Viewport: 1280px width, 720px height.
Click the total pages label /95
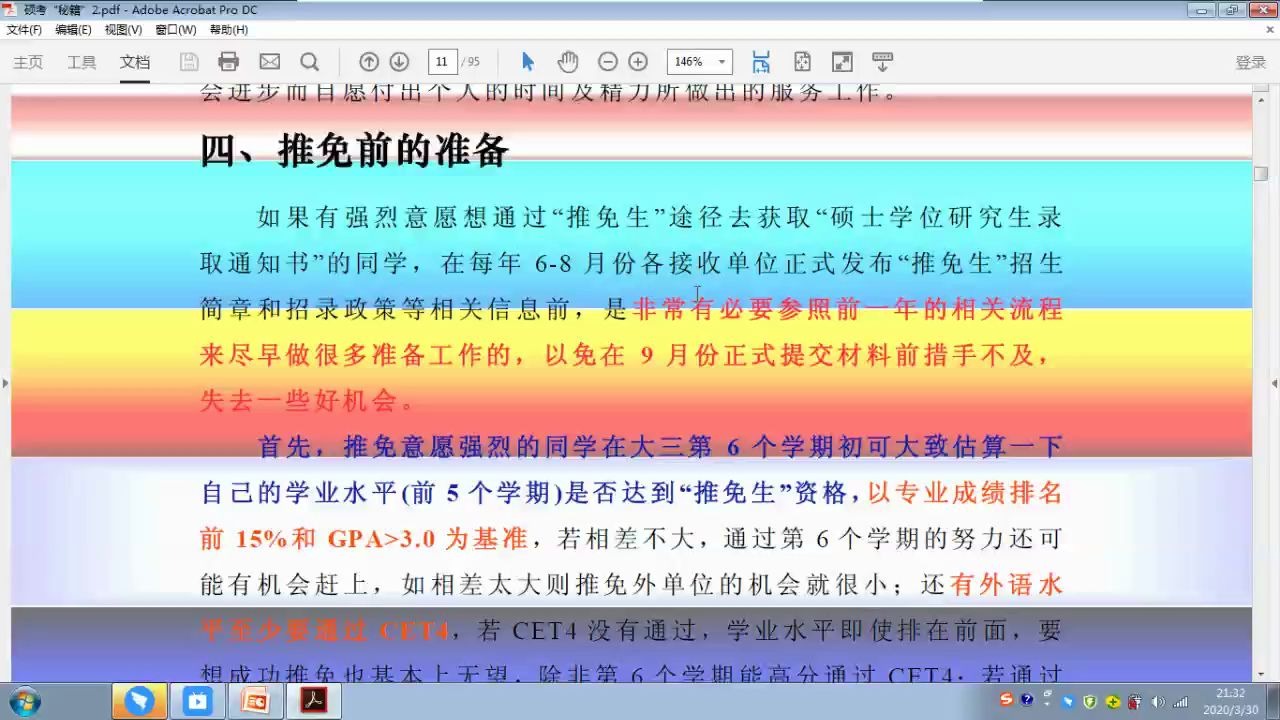click(x=470, y=62)
